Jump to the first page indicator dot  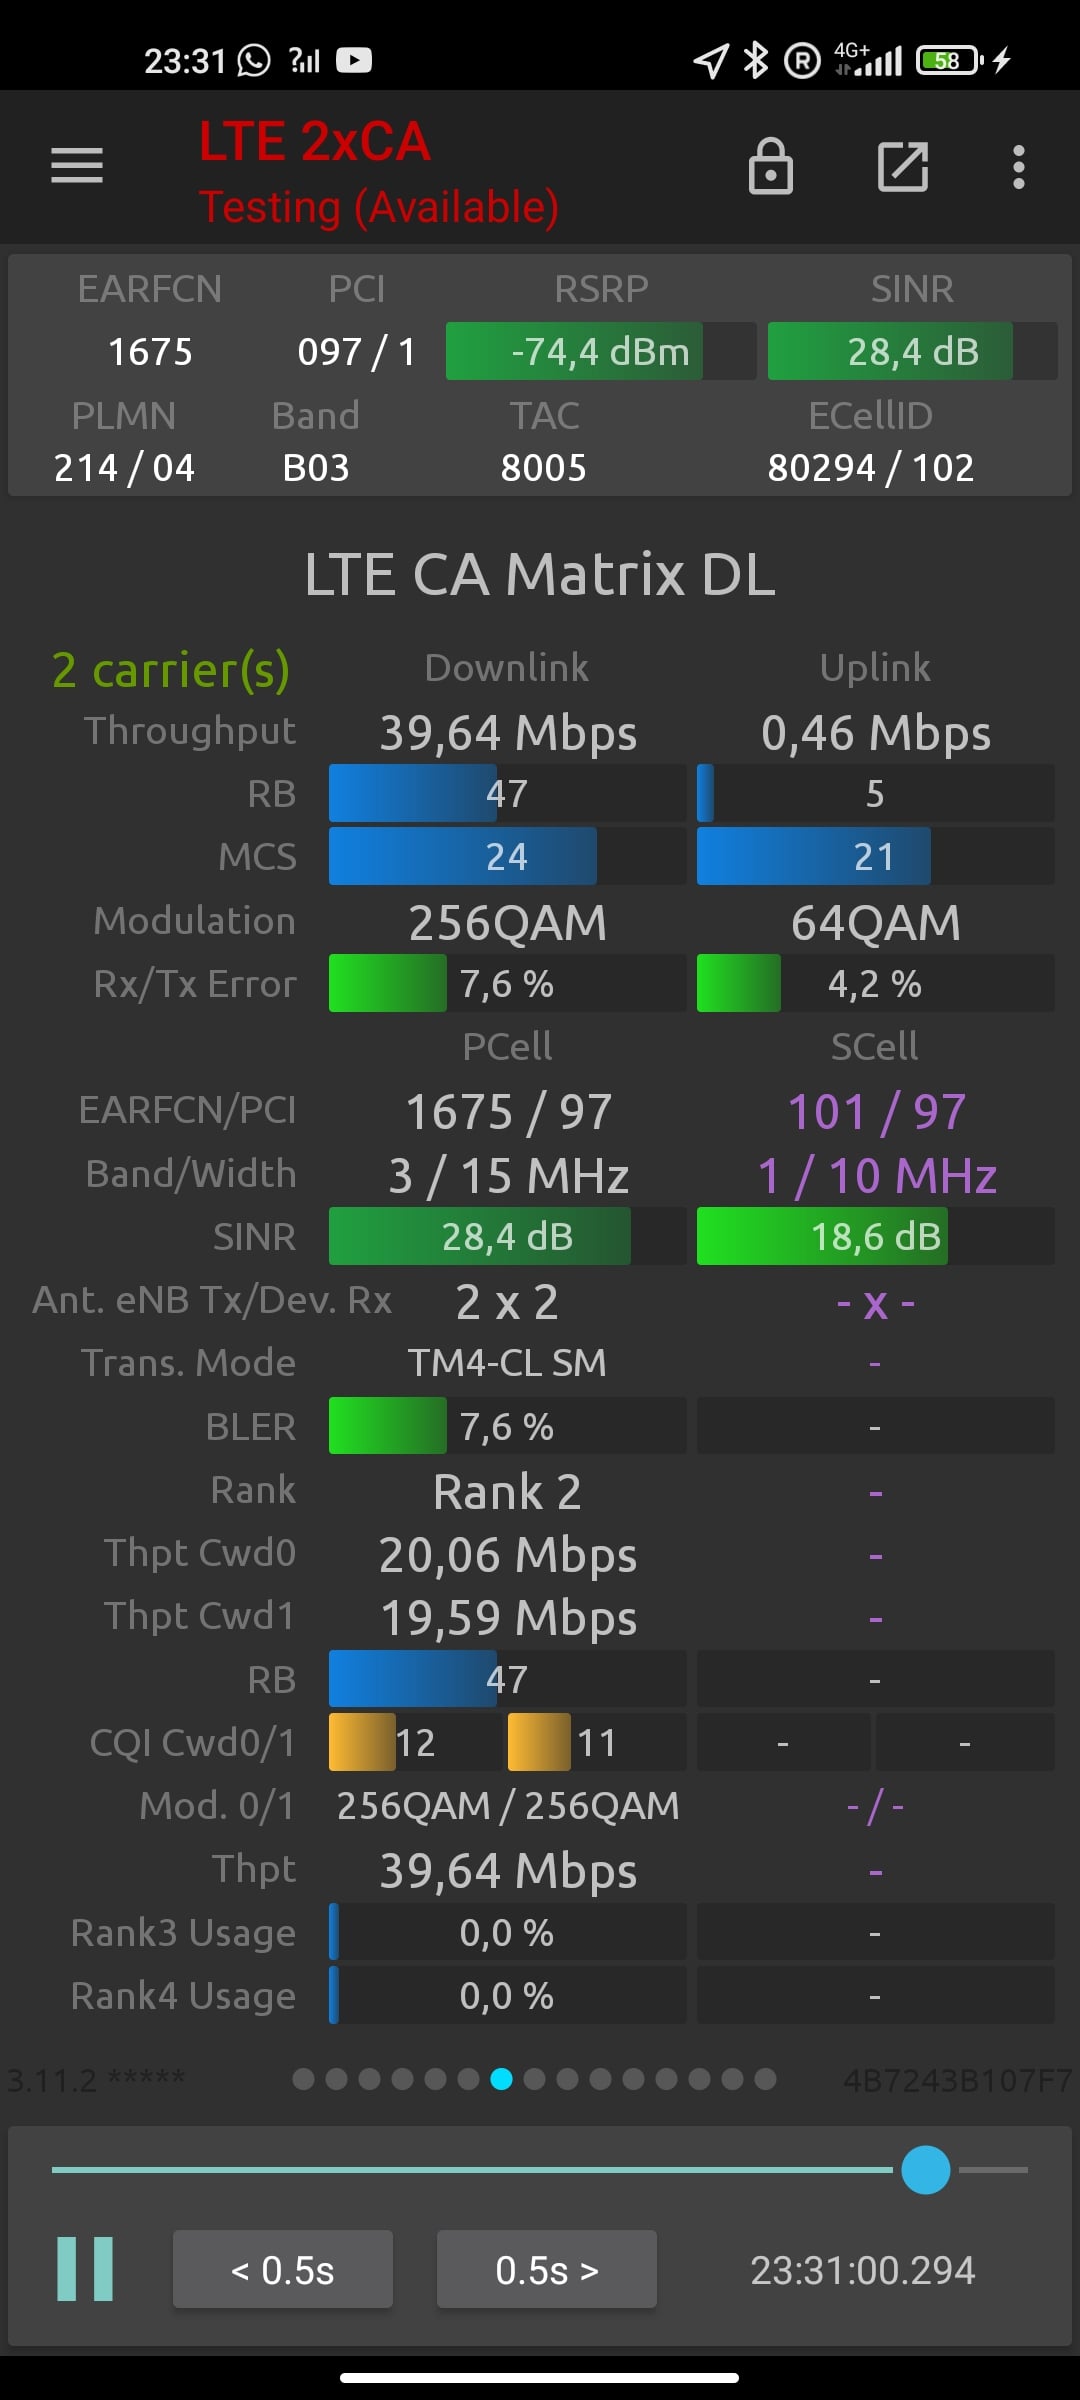pyautogui.click(x=304, y=2080)
